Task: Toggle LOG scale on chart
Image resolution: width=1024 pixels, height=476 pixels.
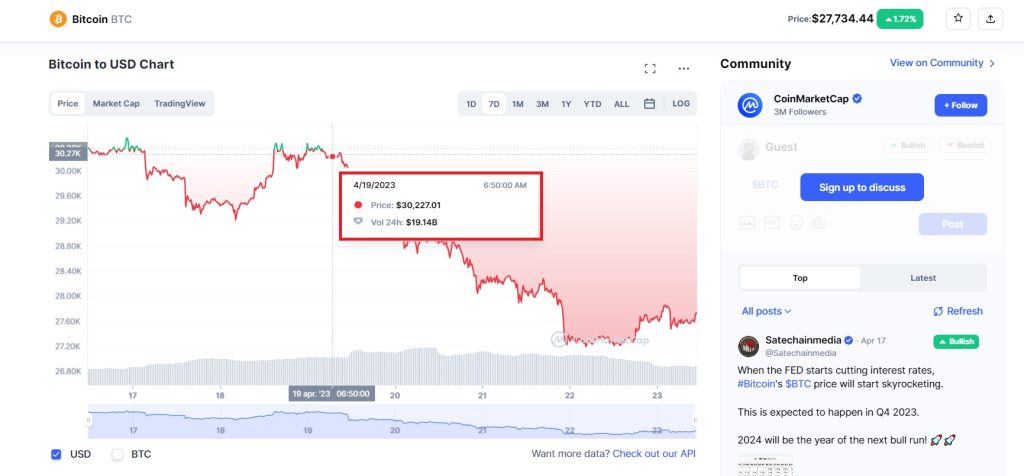Action: tap(681, 104)
